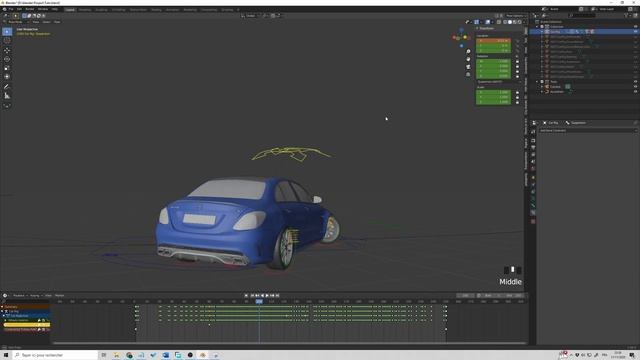The height and width of the screenshot is (360, 640).
Task: Toggle lock for first Scale value
Action: click(517, 92)
